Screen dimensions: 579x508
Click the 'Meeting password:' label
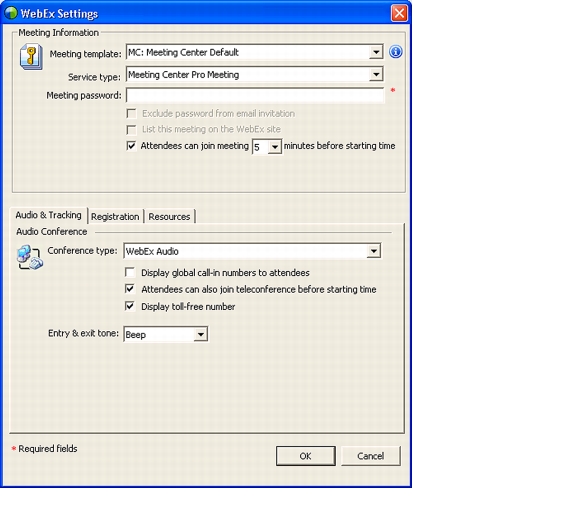[84, 96]
